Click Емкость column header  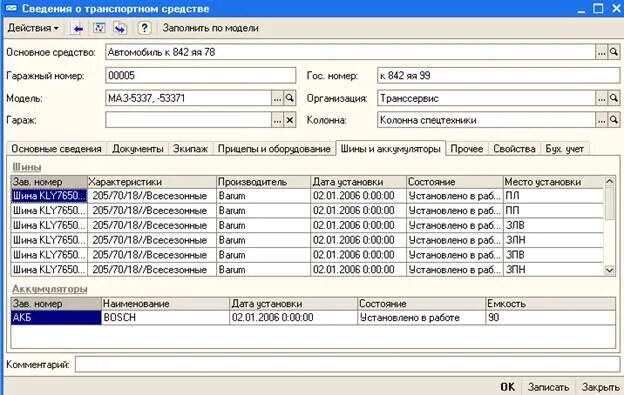pos(550,304)
